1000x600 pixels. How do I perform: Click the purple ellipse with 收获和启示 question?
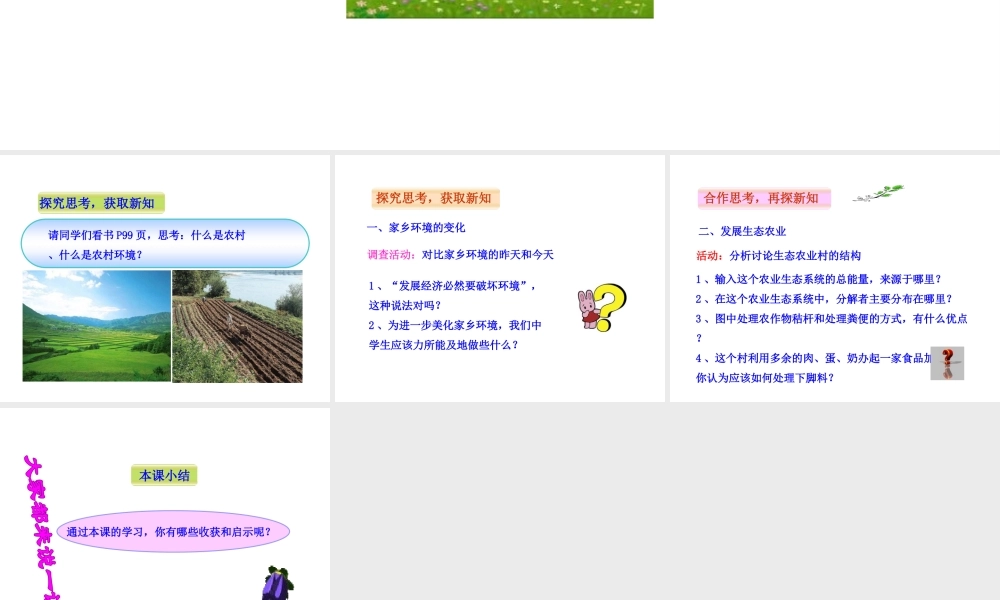(x=173, y=532)
